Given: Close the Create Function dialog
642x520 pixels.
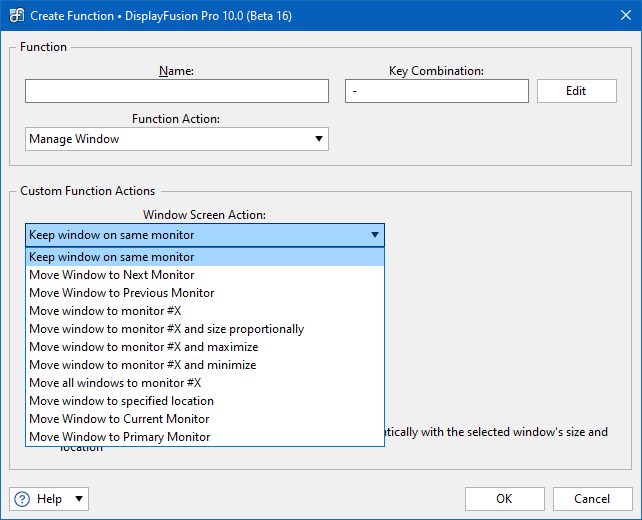Looking at the screenshot, I should tap(626, 15).
